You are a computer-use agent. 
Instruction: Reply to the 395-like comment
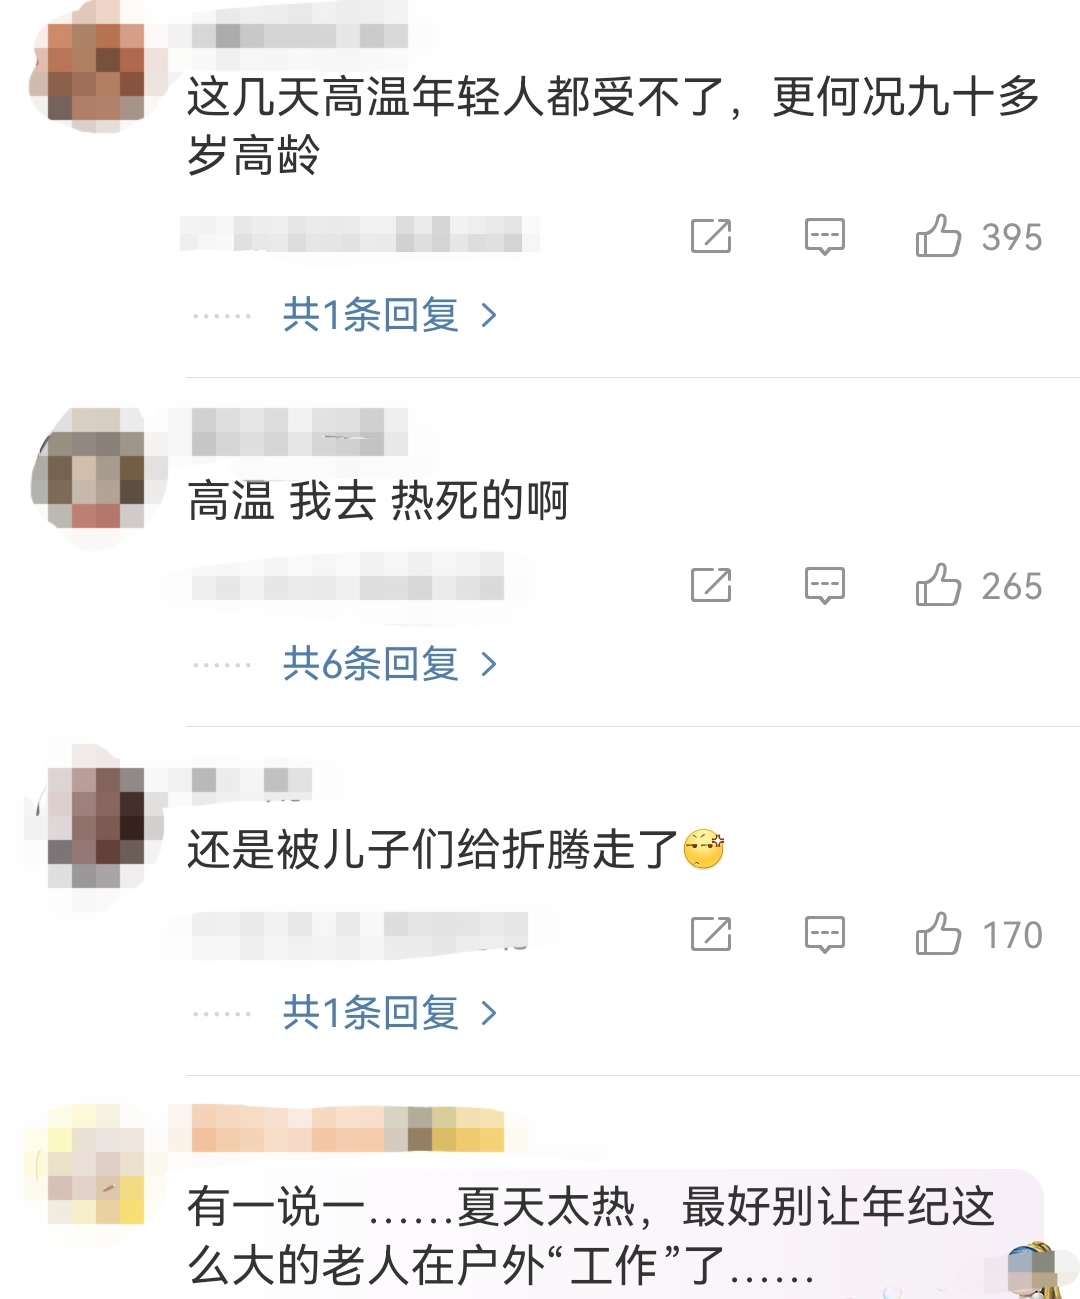click(825, 236)
